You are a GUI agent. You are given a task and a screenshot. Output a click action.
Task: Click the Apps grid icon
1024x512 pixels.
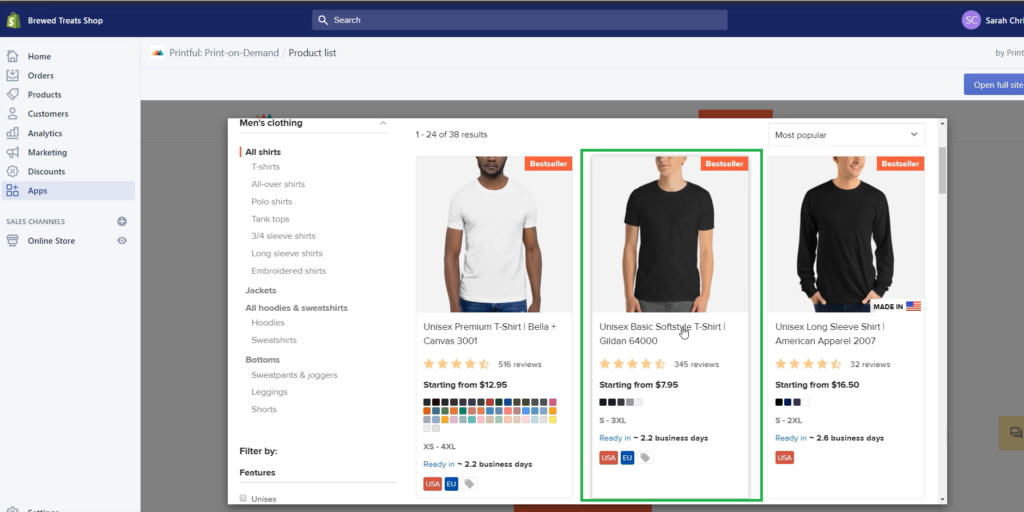(x=12, y=191)
